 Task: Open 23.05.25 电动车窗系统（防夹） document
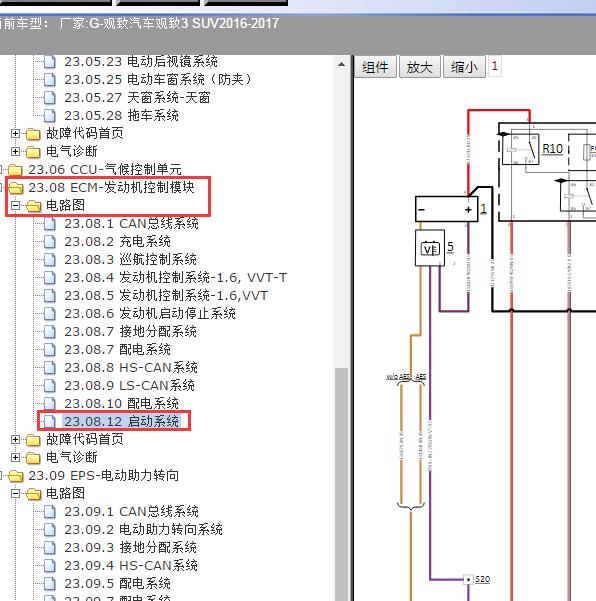pos(158,79)
